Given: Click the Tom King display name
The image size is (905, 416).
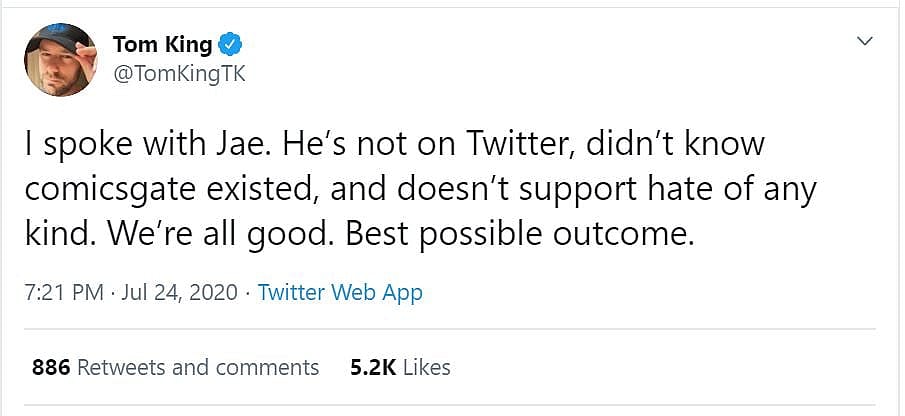Looking at the screenshot, I should click(162, 44).
